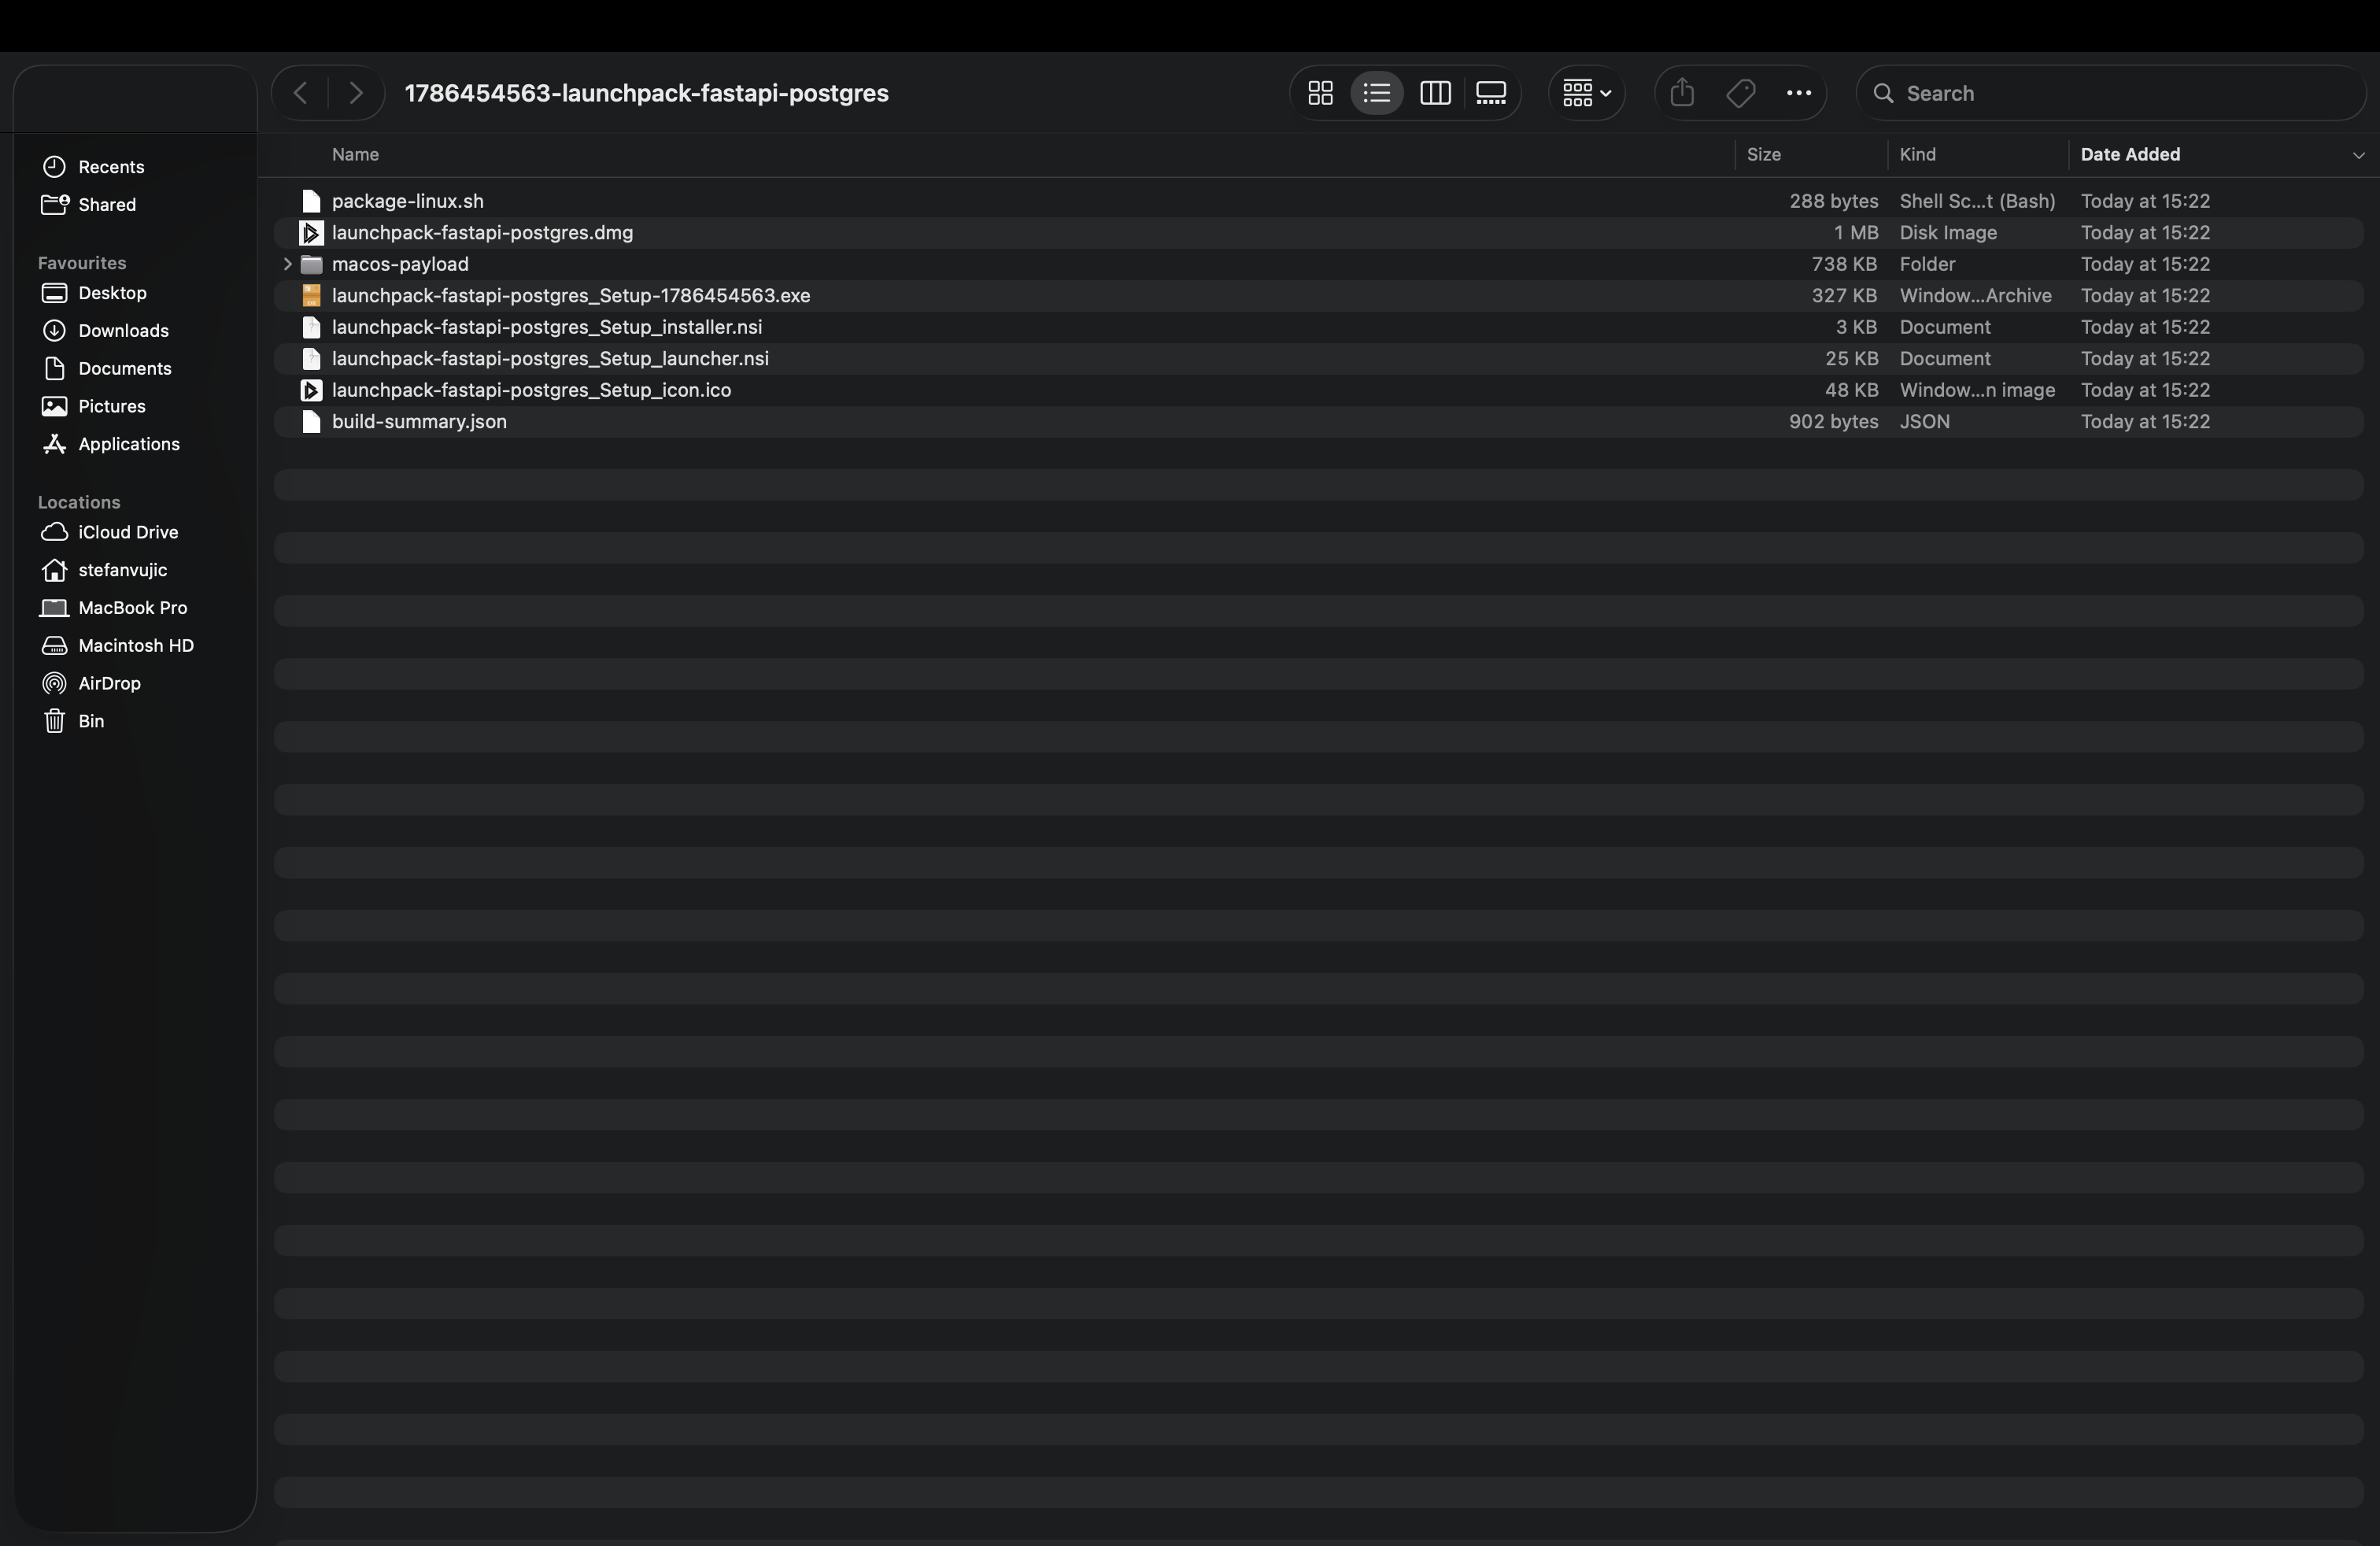Switch to gallery view
The image size is (2380, 1546).
pos(1491,93)
